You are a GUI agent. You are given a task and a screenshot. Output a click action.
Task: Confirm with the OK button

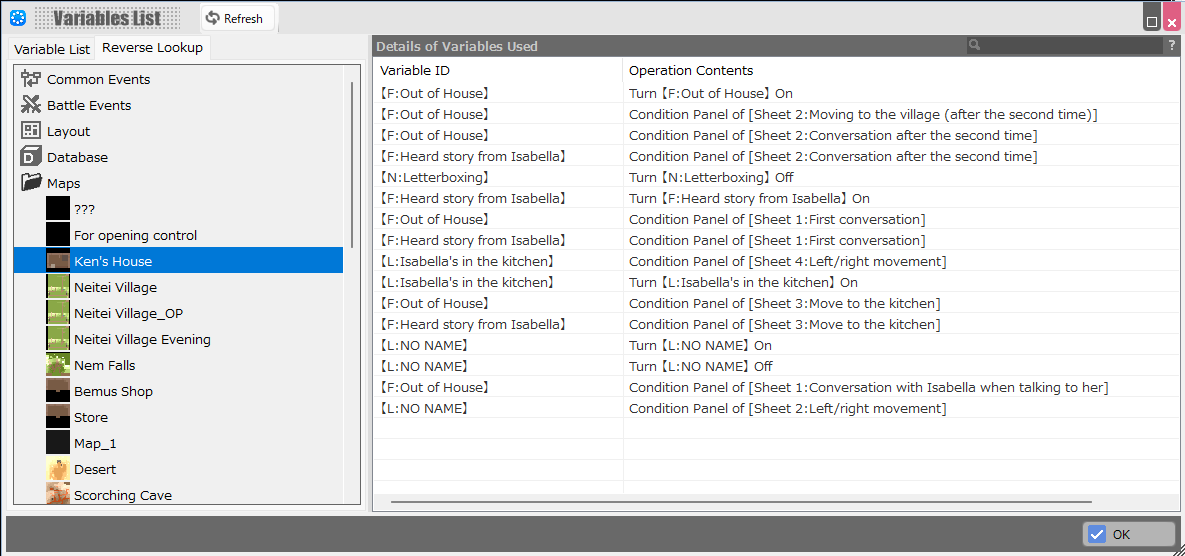click(1128, 534)
